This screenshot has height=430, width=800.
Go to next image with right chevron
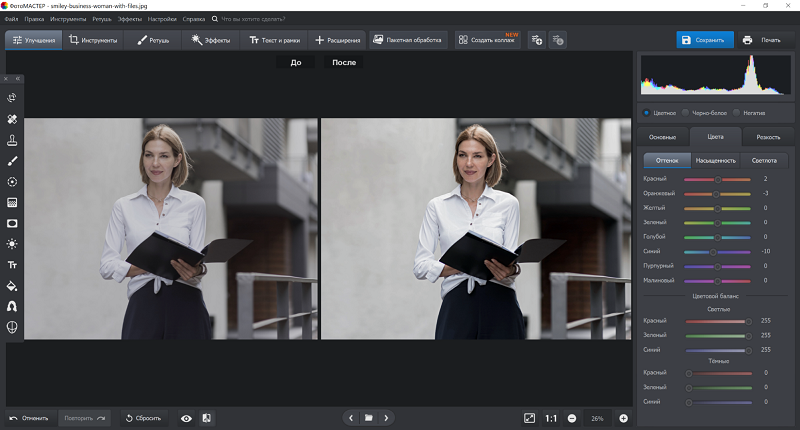click(386, 417)
